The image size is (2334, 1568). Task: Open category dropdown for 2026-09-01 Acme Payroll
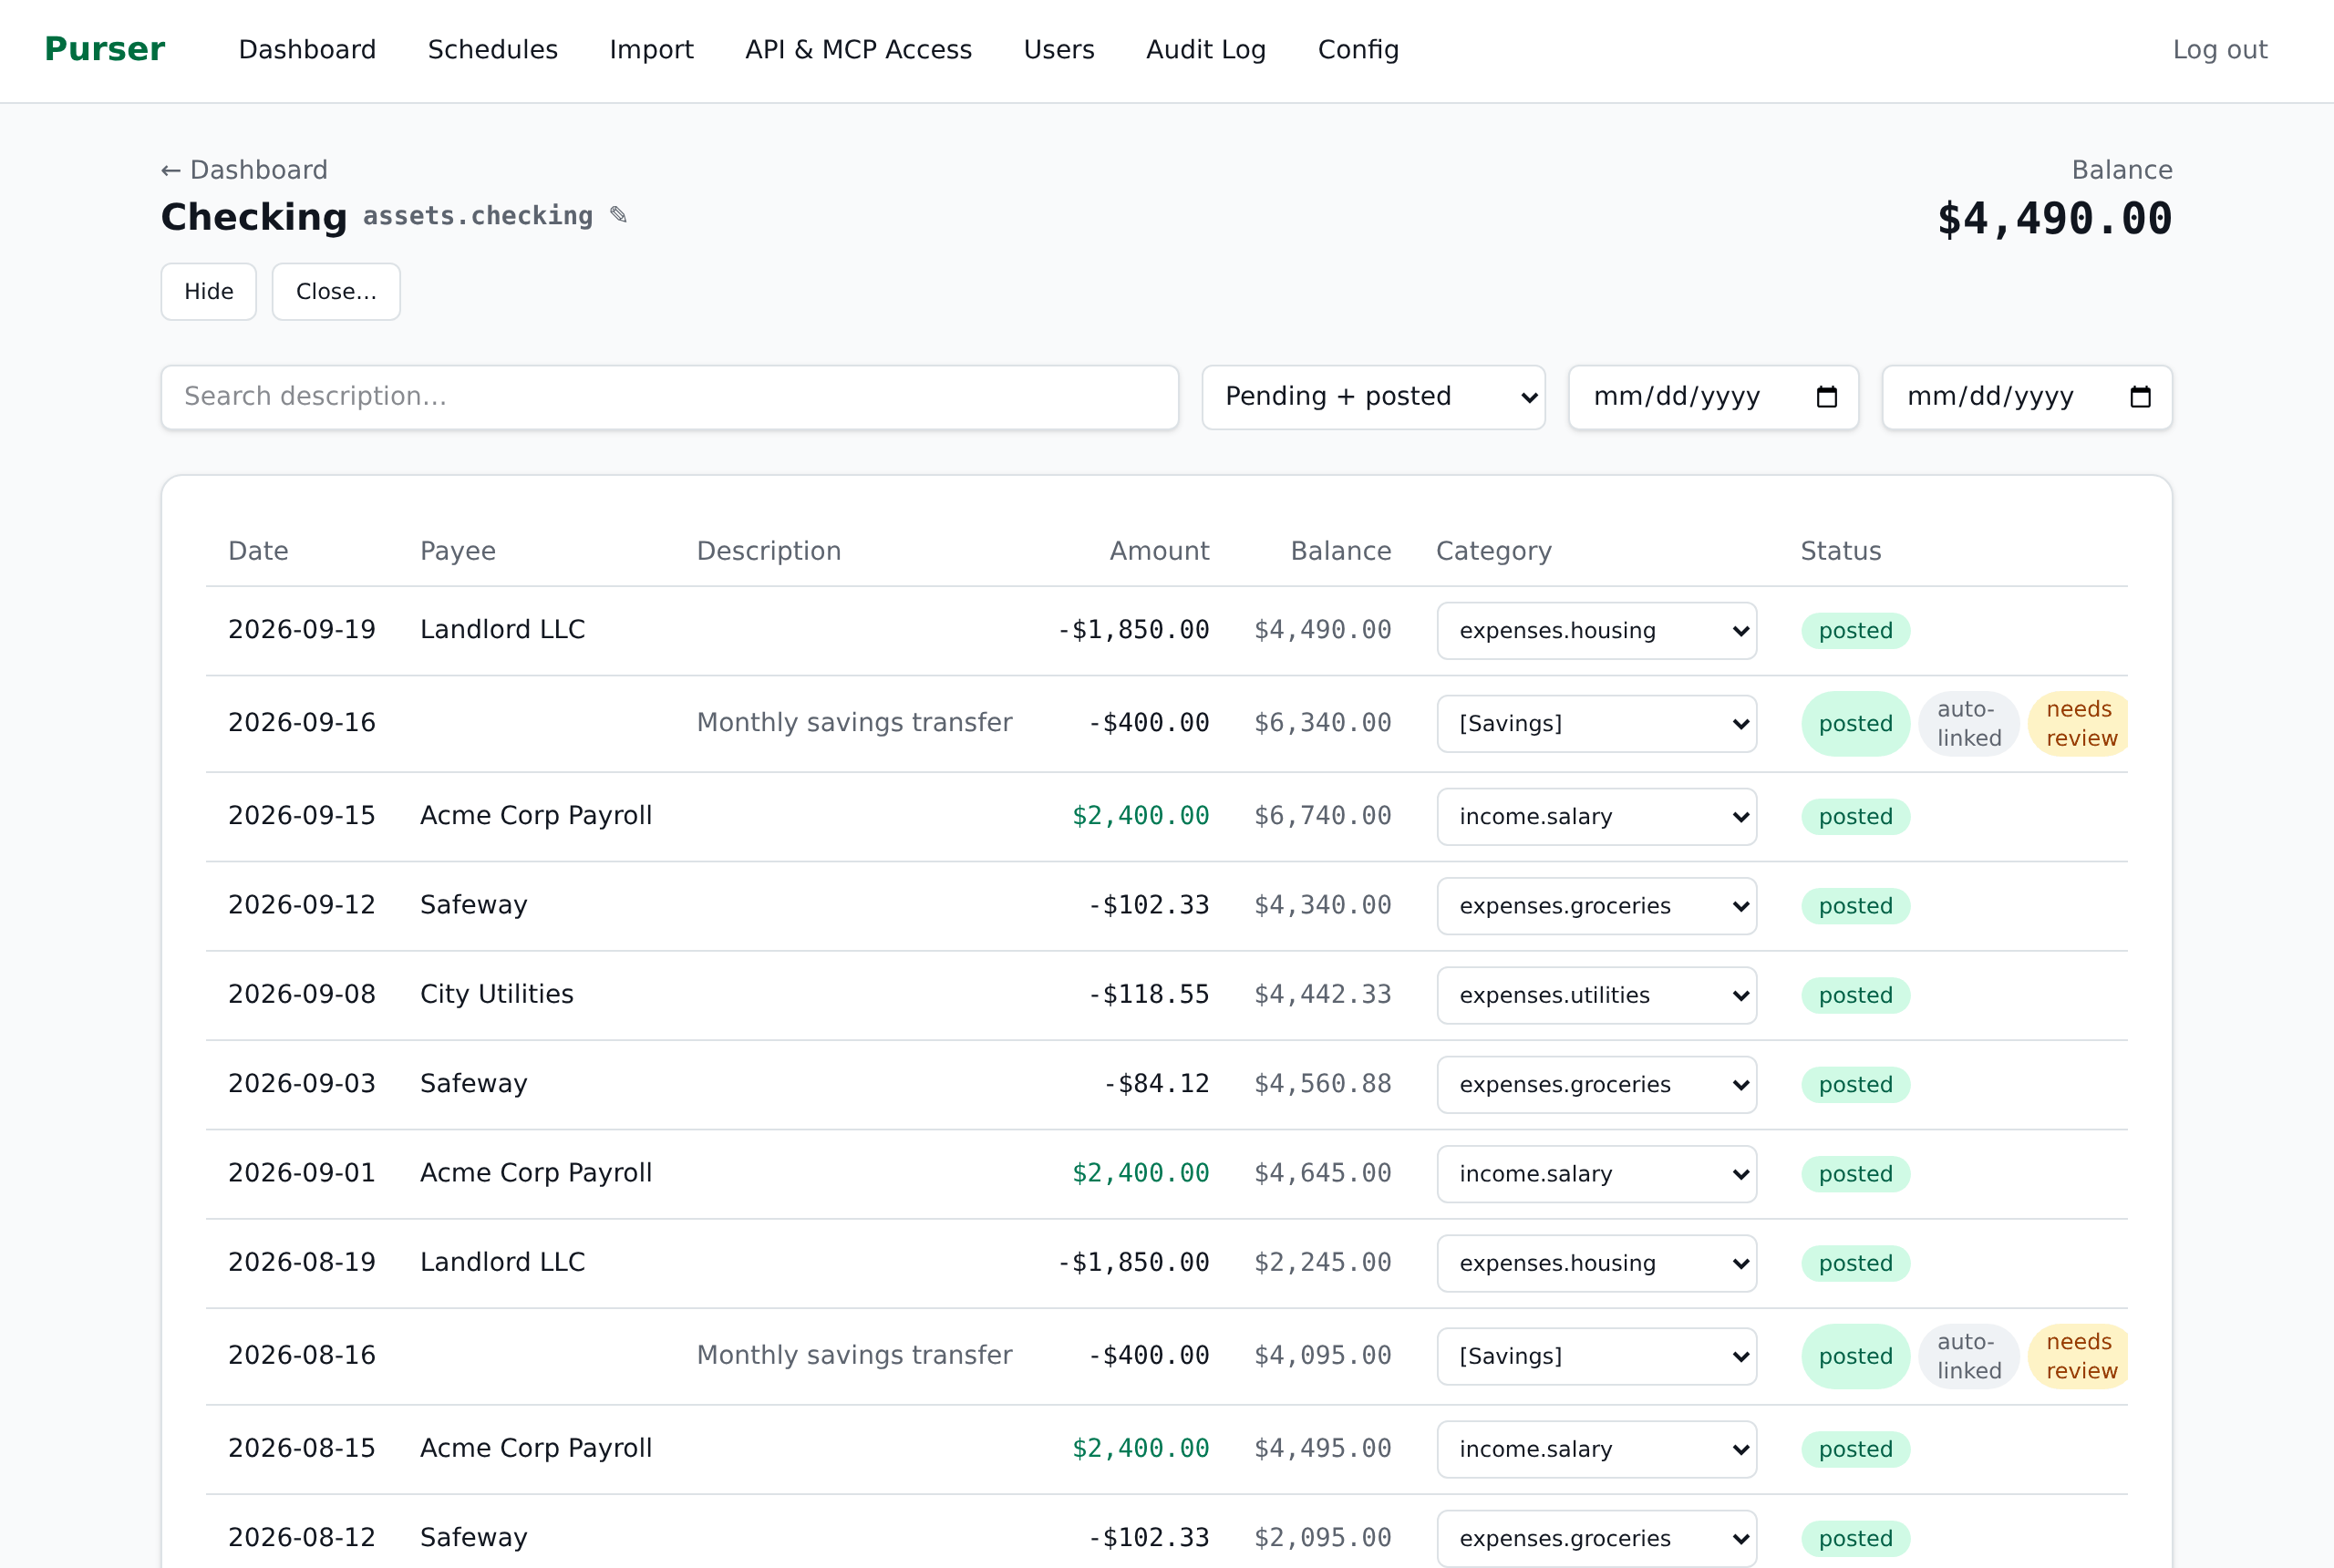(x=1596, y=1174)
